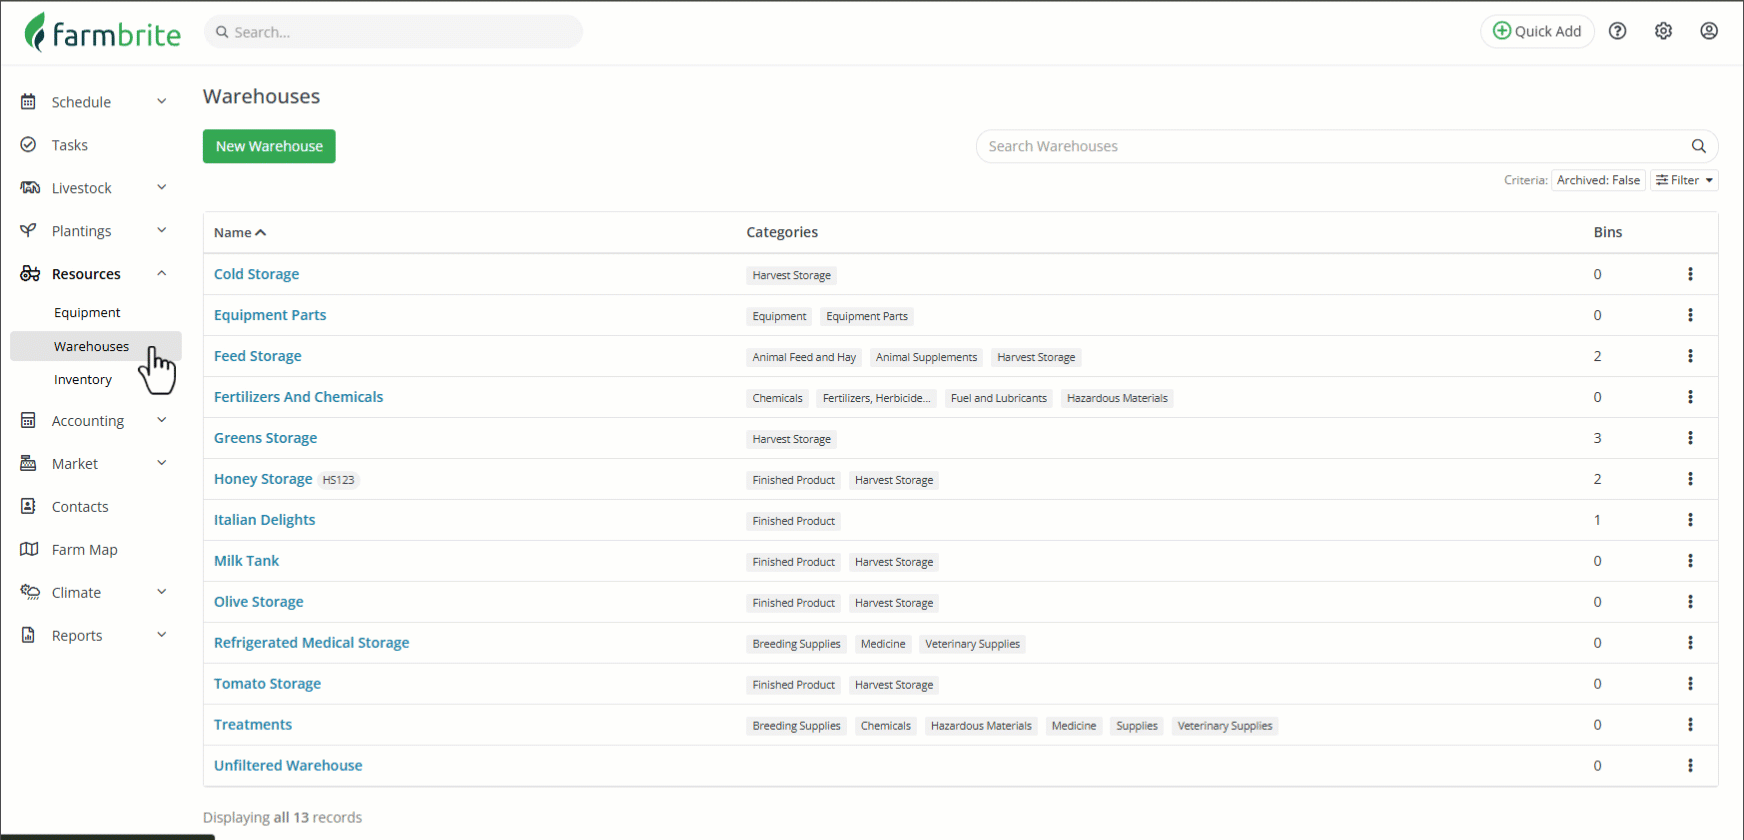Open kebab menu for Equipment Parts row
The width and height of the screenshot is (1744, 840).
(1690, 315)
